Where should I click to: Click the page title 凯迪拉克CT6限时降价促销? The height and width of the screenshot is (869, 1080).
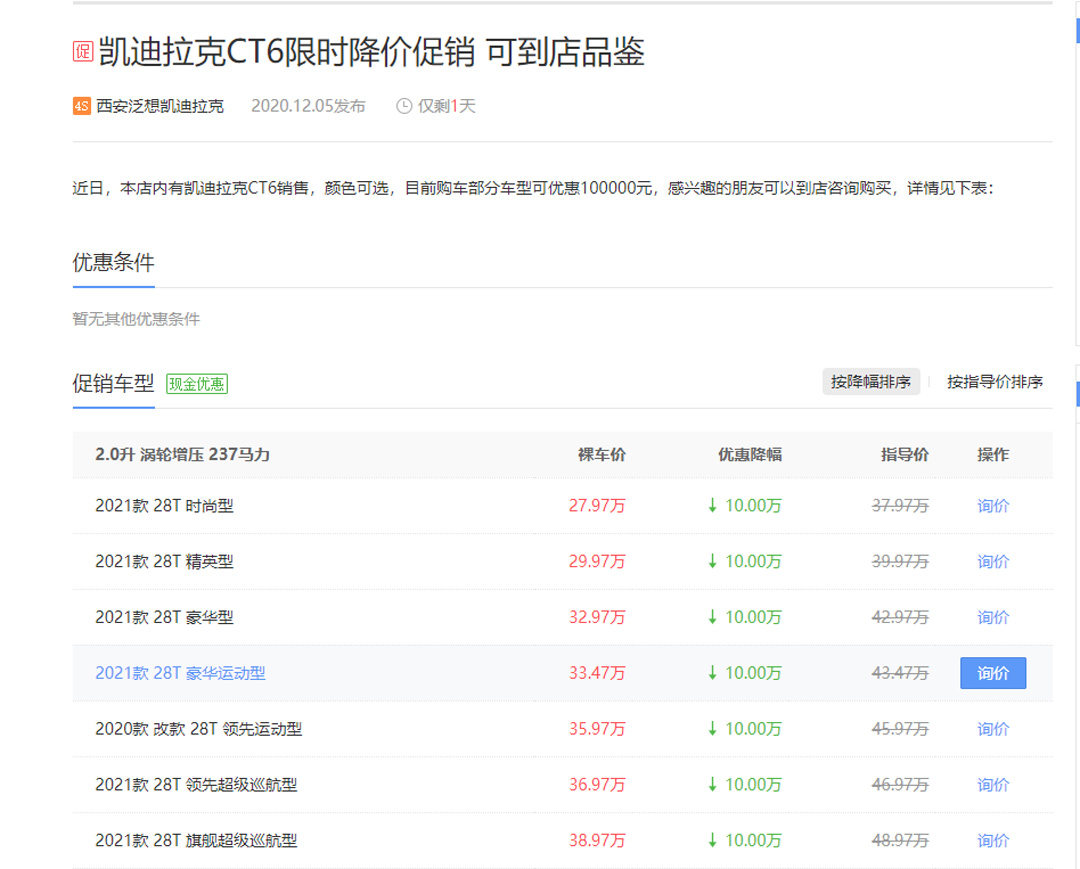coord(372,52)
